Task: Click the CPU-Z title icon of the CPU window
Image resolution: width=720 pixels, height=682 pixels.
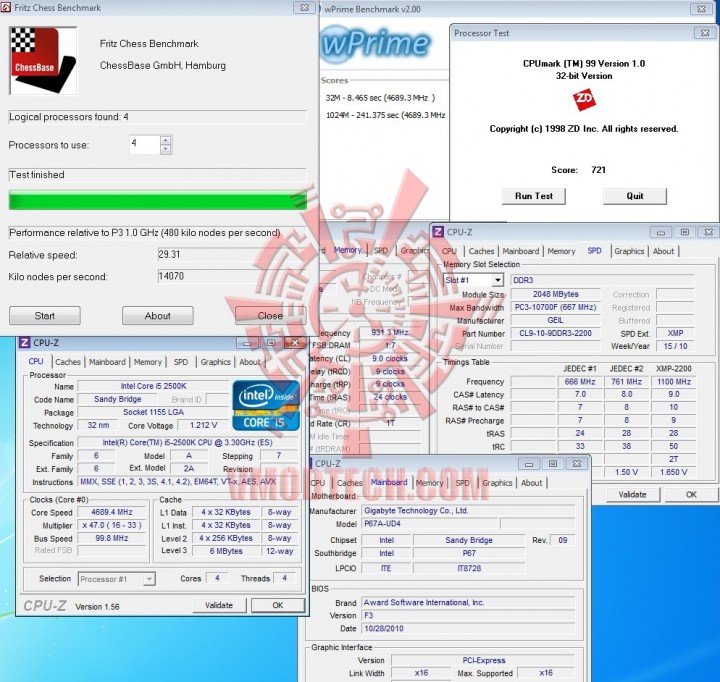Action: [x=25, y=343]
